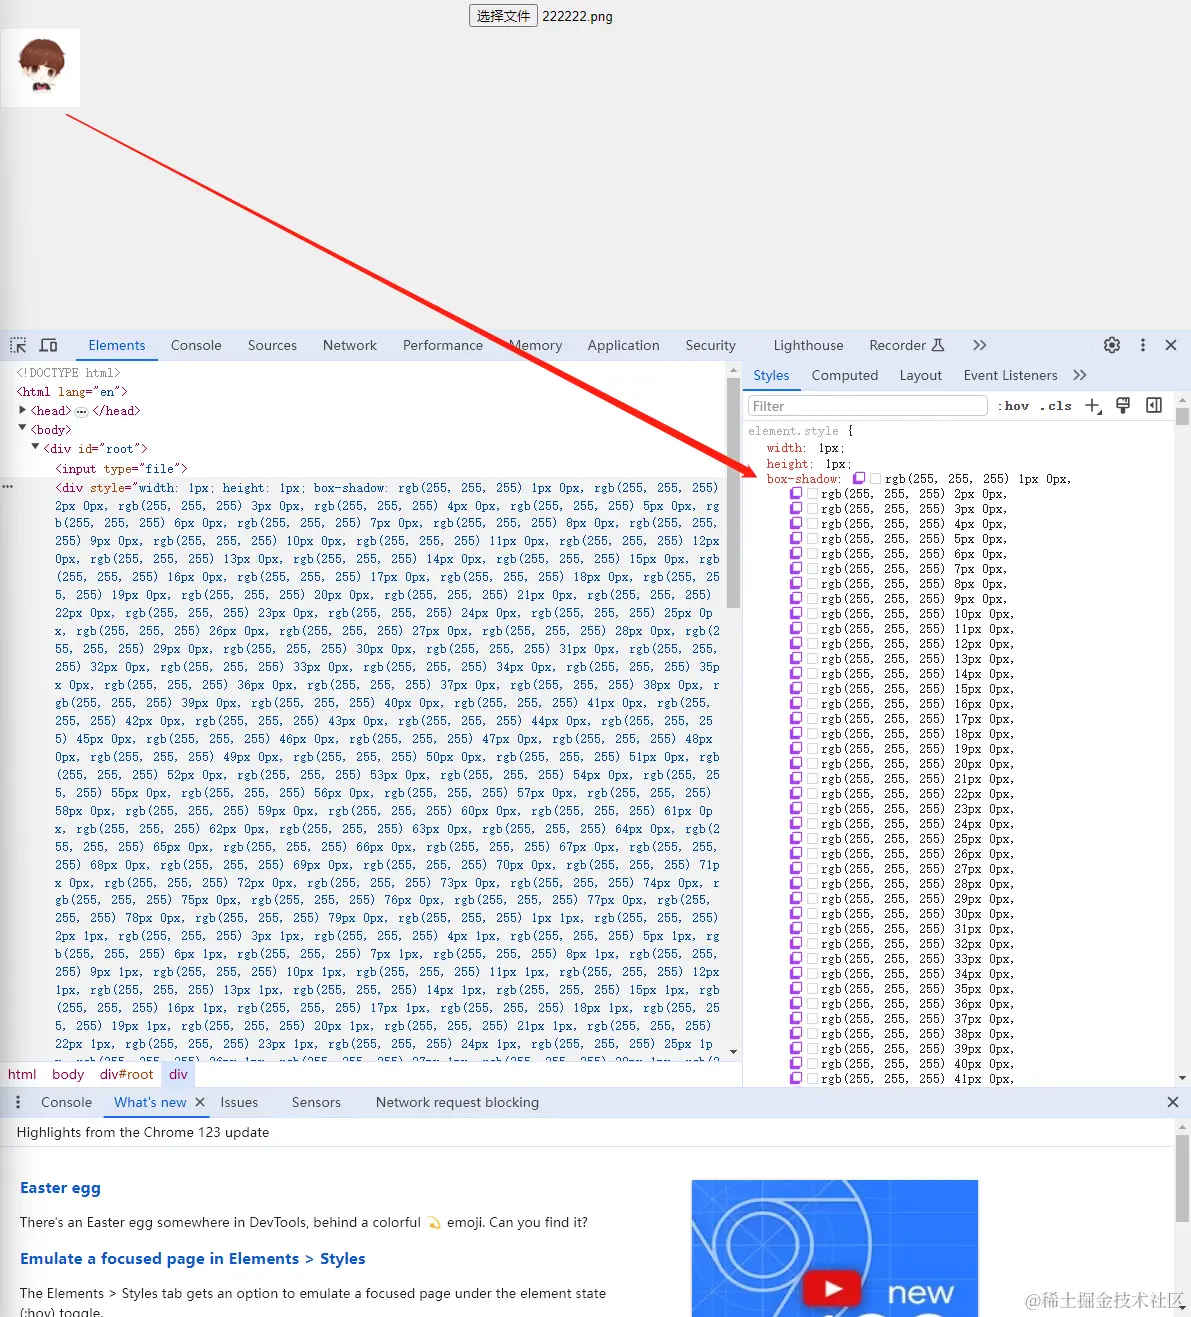
Task: Select the div#root breadcrumb
Action: 127,1074
